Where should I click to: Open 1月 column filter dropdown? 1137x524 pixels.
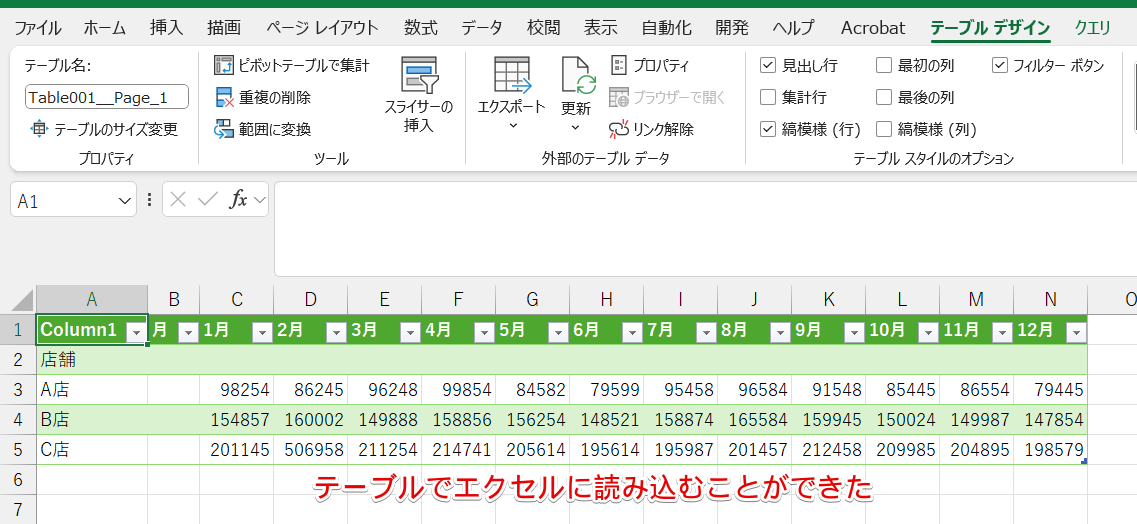pyautogui.click(x=262, y=332)
